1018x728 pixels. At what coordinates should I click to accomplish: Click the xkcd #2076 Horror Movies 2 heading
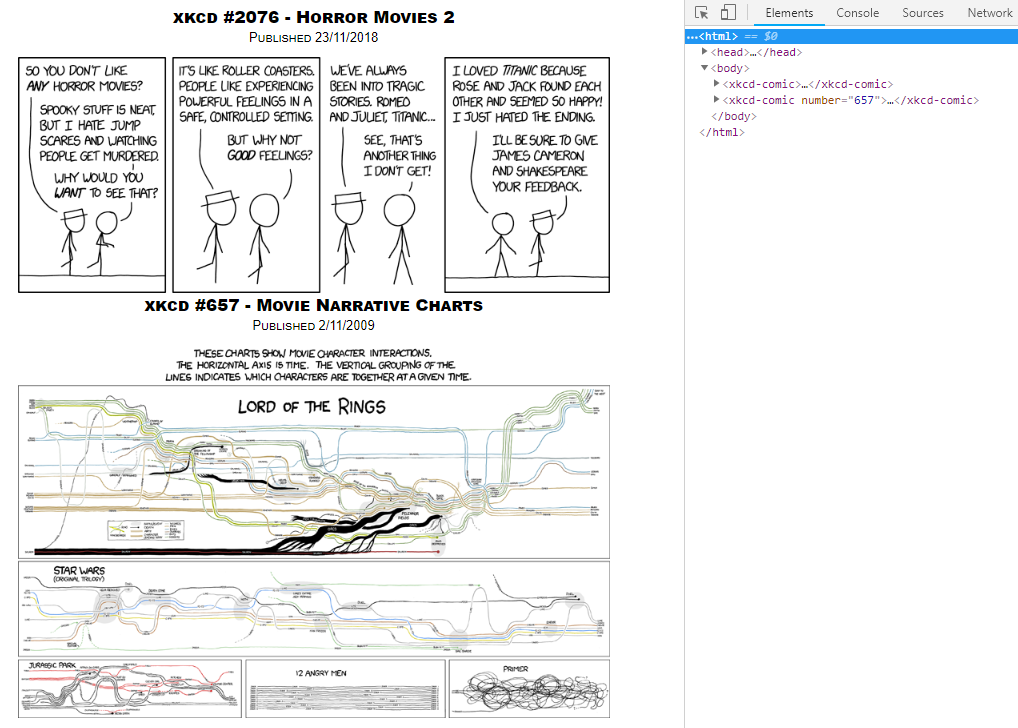coord(314,18)
